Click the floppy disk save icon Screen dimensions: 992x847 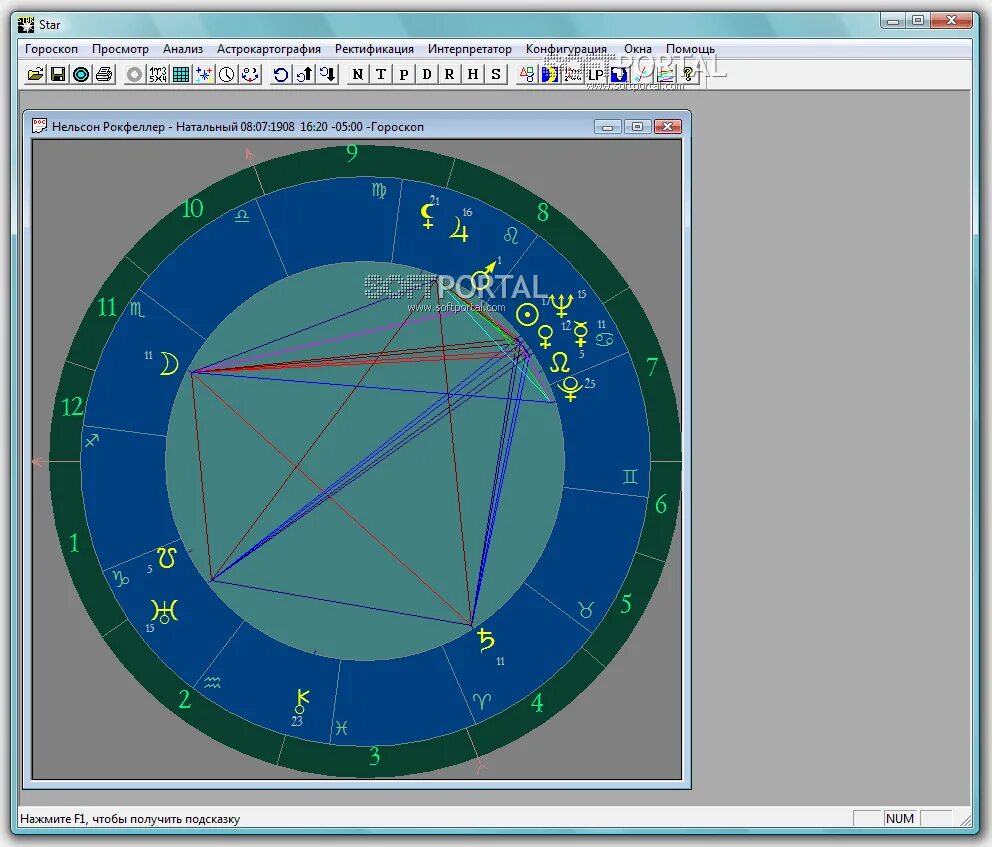pos(58,75)
